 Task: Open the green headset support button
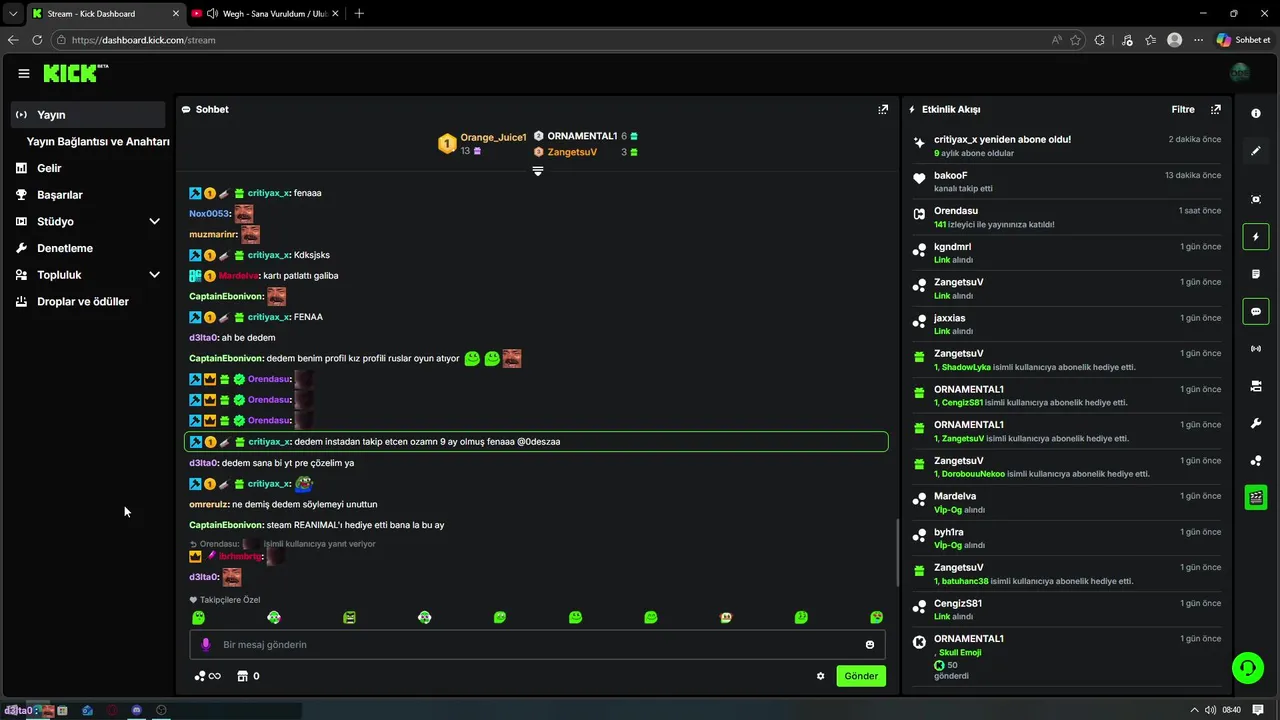pos(1247,667)
